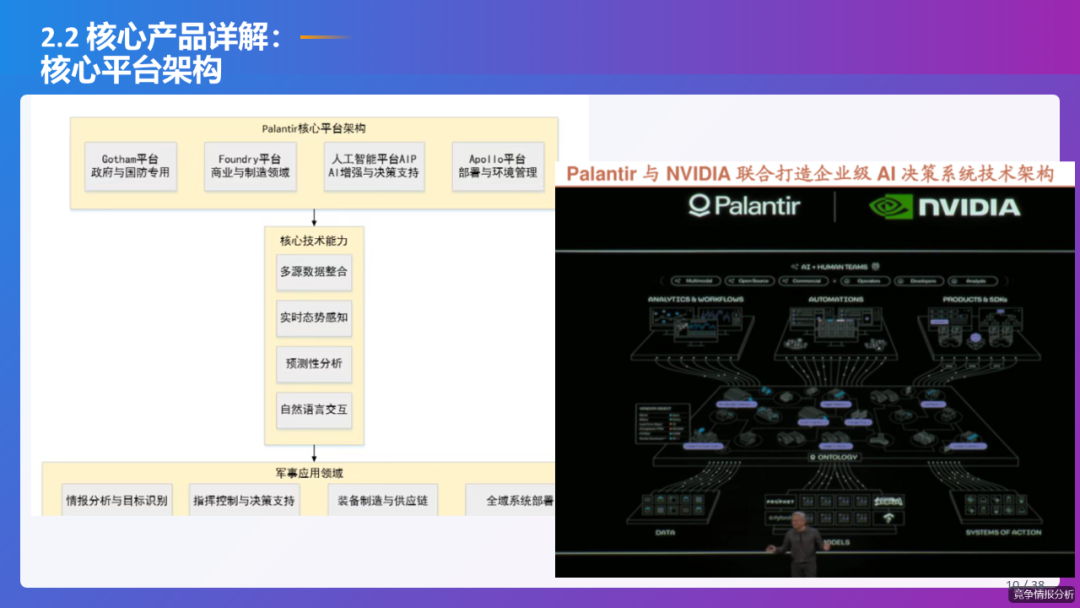Click the "PRODUCTS & SDKs" label
Image resolution: width=1080 pixels, height=608 pixels.
pos(975,300)
